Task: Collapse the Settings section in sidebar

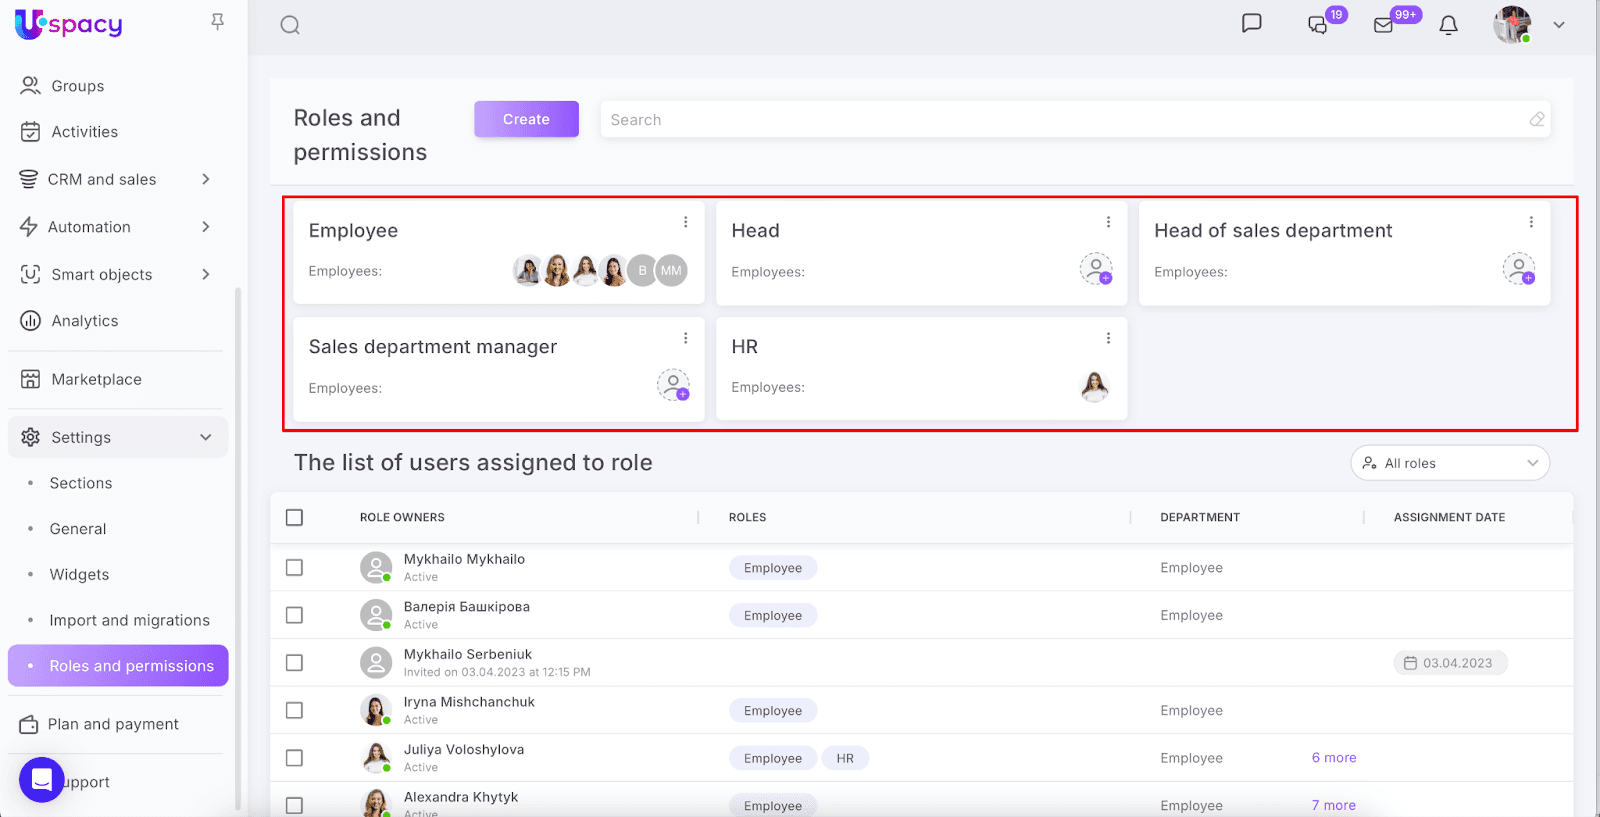Action: (206, 437)
